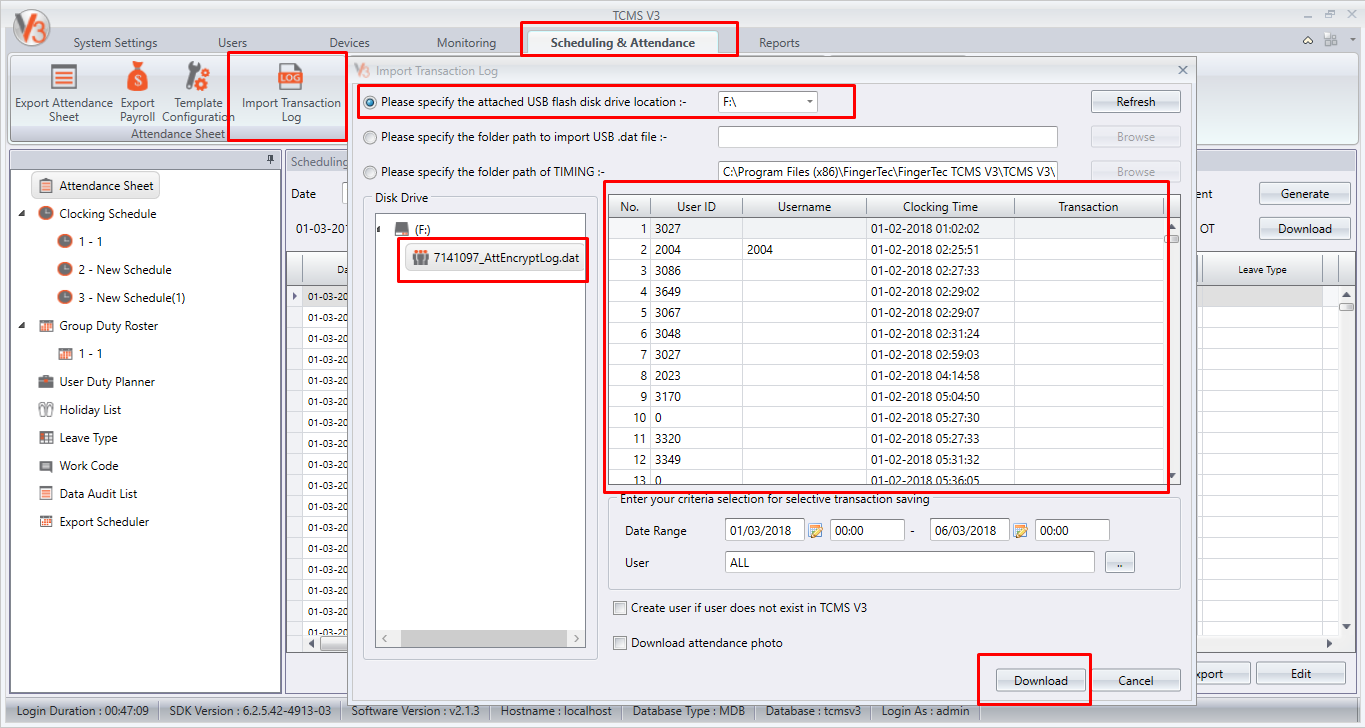This screenshot has width=1365, height=728.
Task: Close the Import Transaction Log dialog
Action: click(x=1183, y=70)
